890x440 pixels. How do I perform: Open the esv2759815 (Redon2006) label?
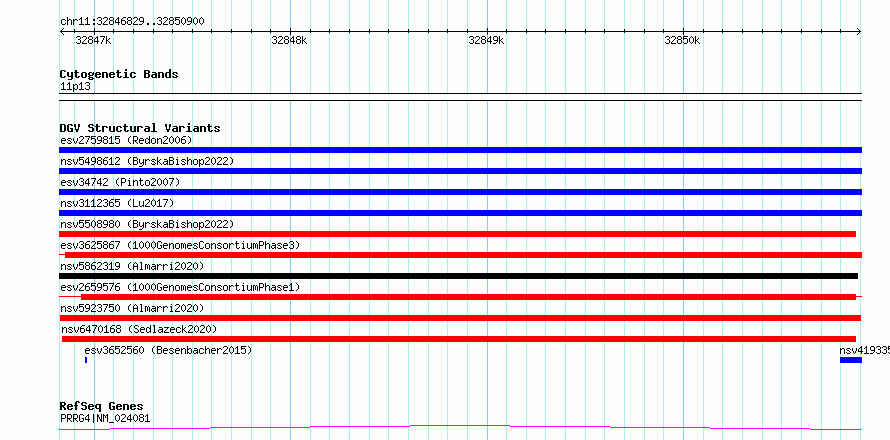coord(126,140)
